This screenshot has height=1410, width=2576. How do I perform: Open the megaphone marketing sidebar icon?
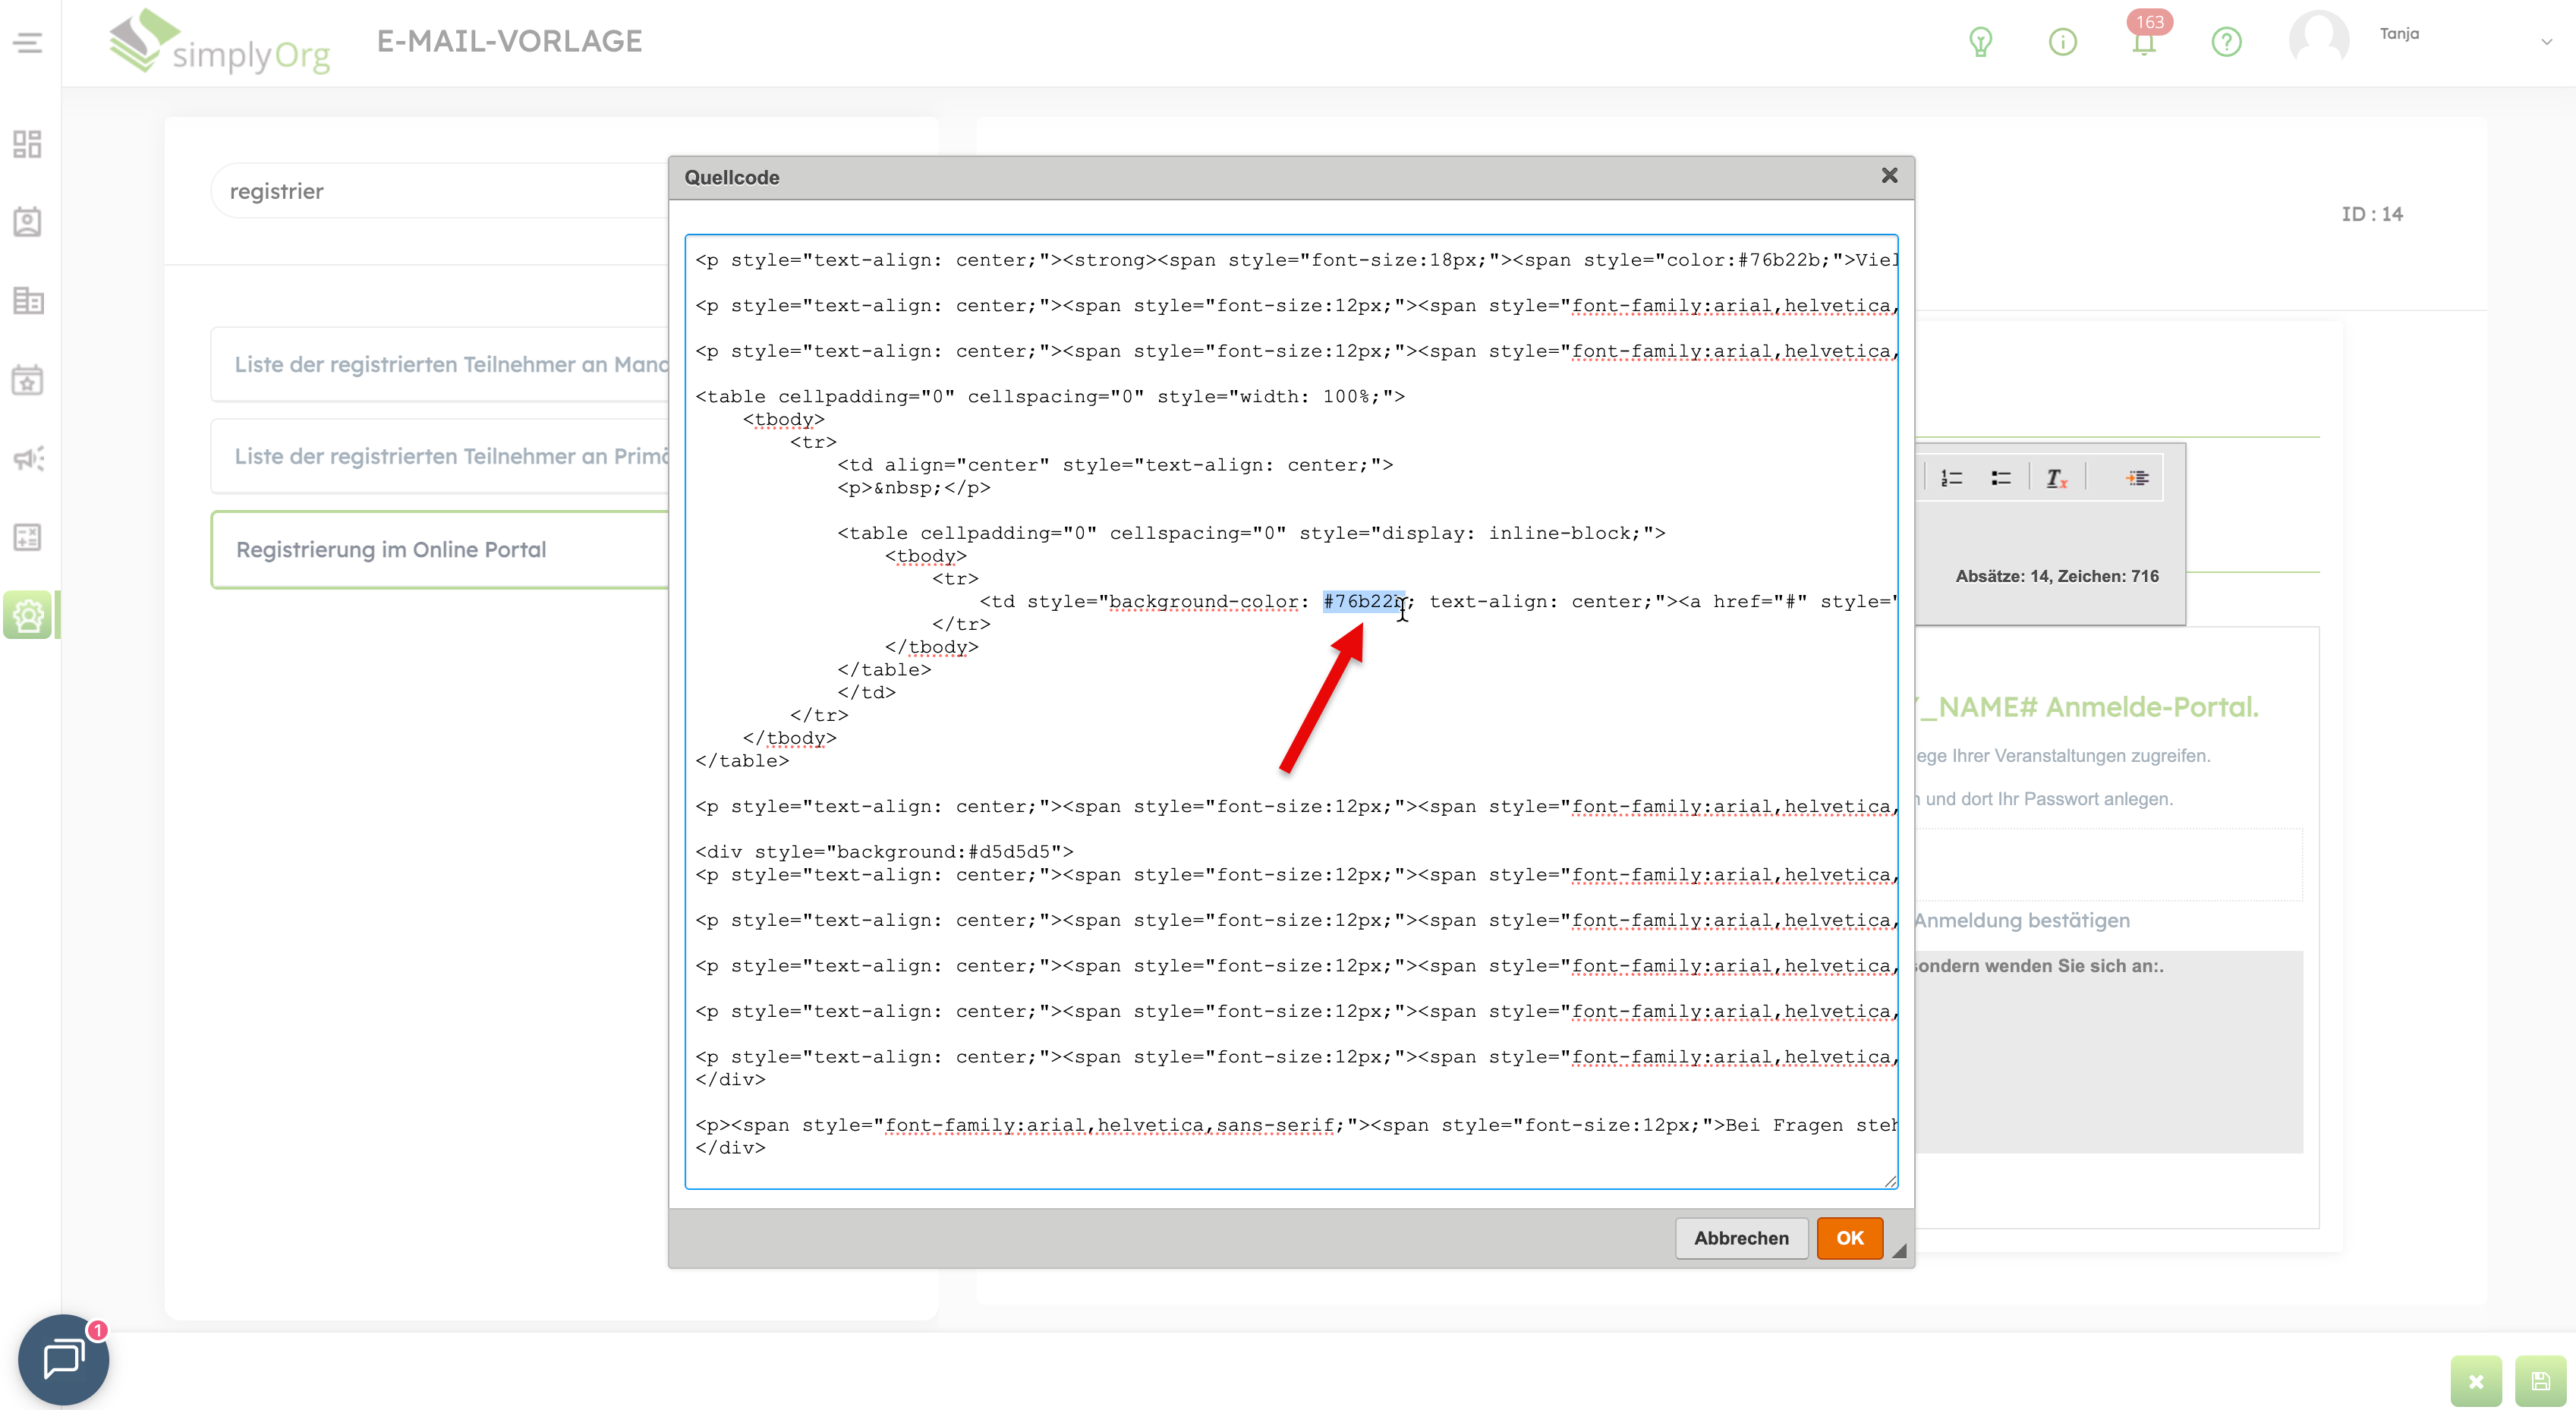tap(28, 459)
